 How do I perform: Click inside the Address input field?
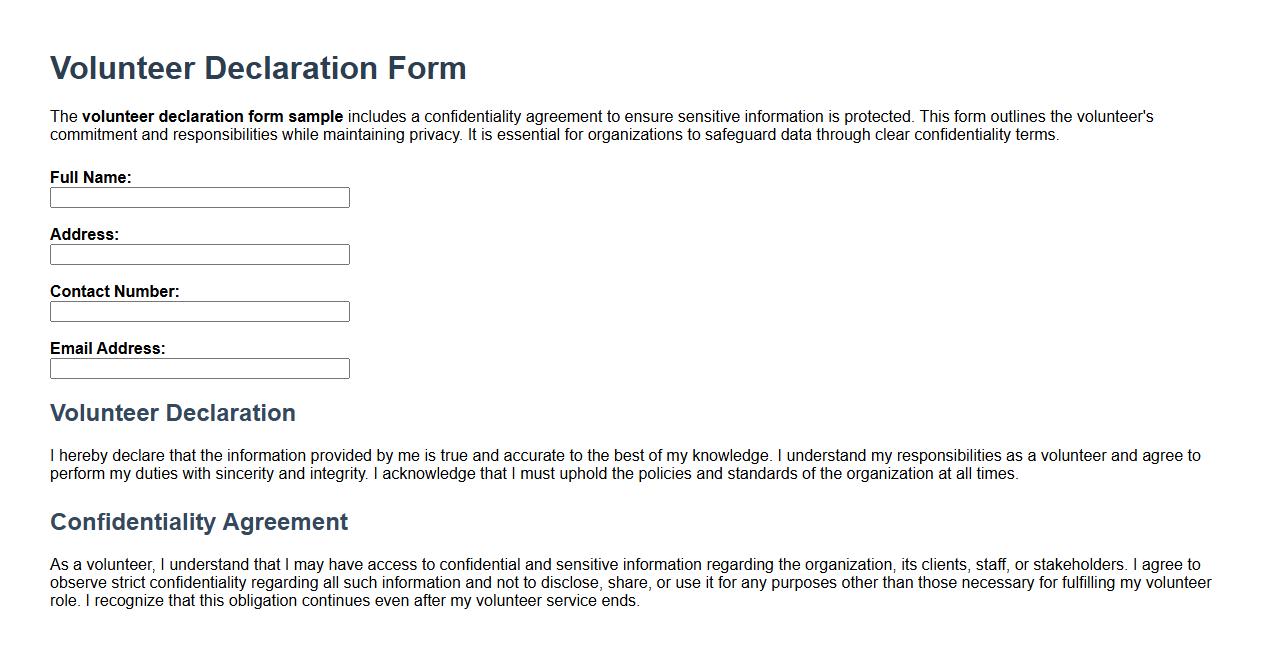199,254
